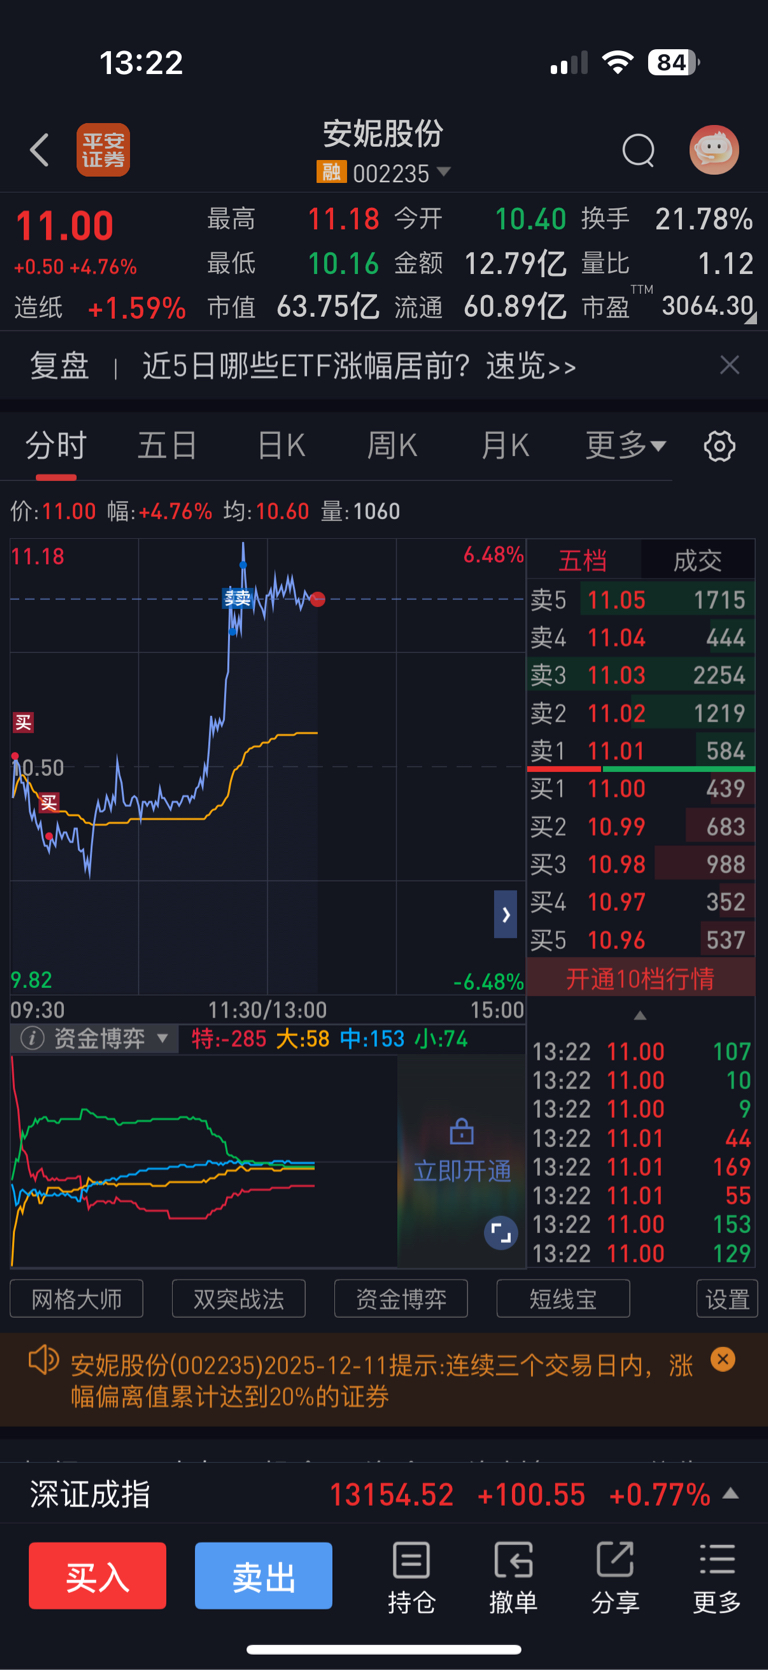Image resolution: width=768 pixels, height=1670 pixels.
Task: Expand indicator chart to fullscreen
Action: (x=501, y=1233)
